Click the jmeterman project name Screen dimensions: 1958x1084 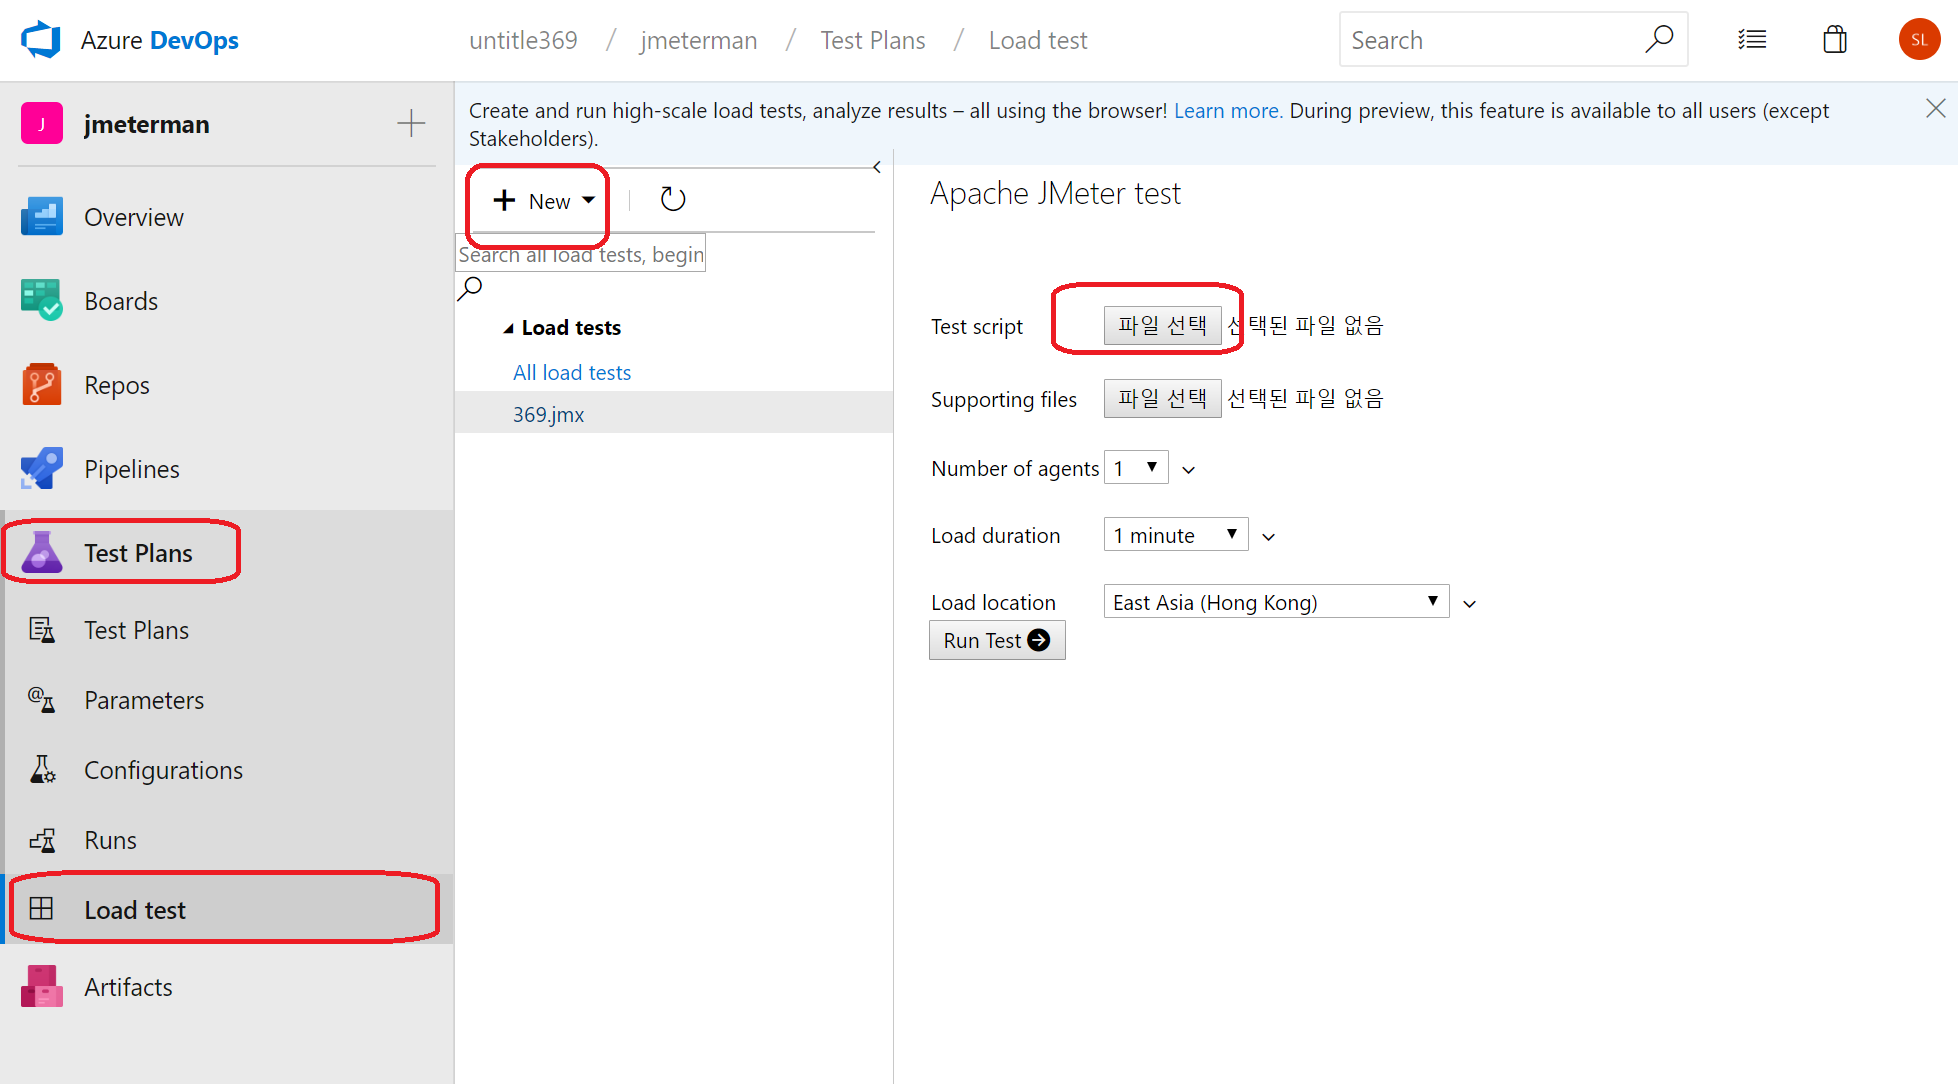tap(147, 124)
